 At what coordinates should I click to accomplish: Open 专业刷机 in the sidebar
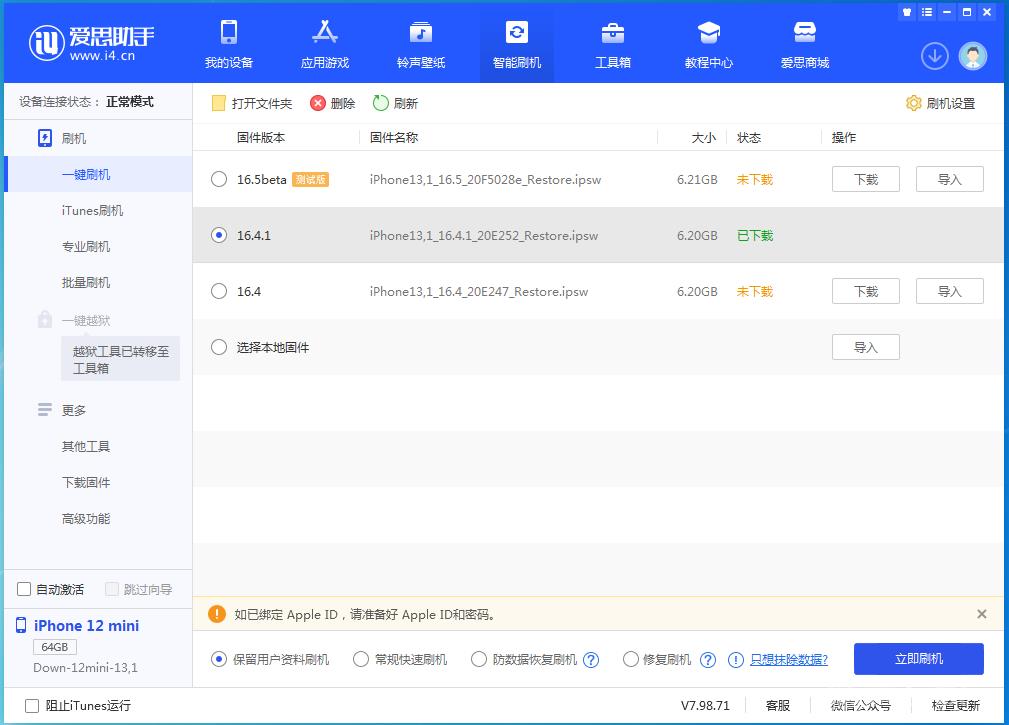coord(86,247)
